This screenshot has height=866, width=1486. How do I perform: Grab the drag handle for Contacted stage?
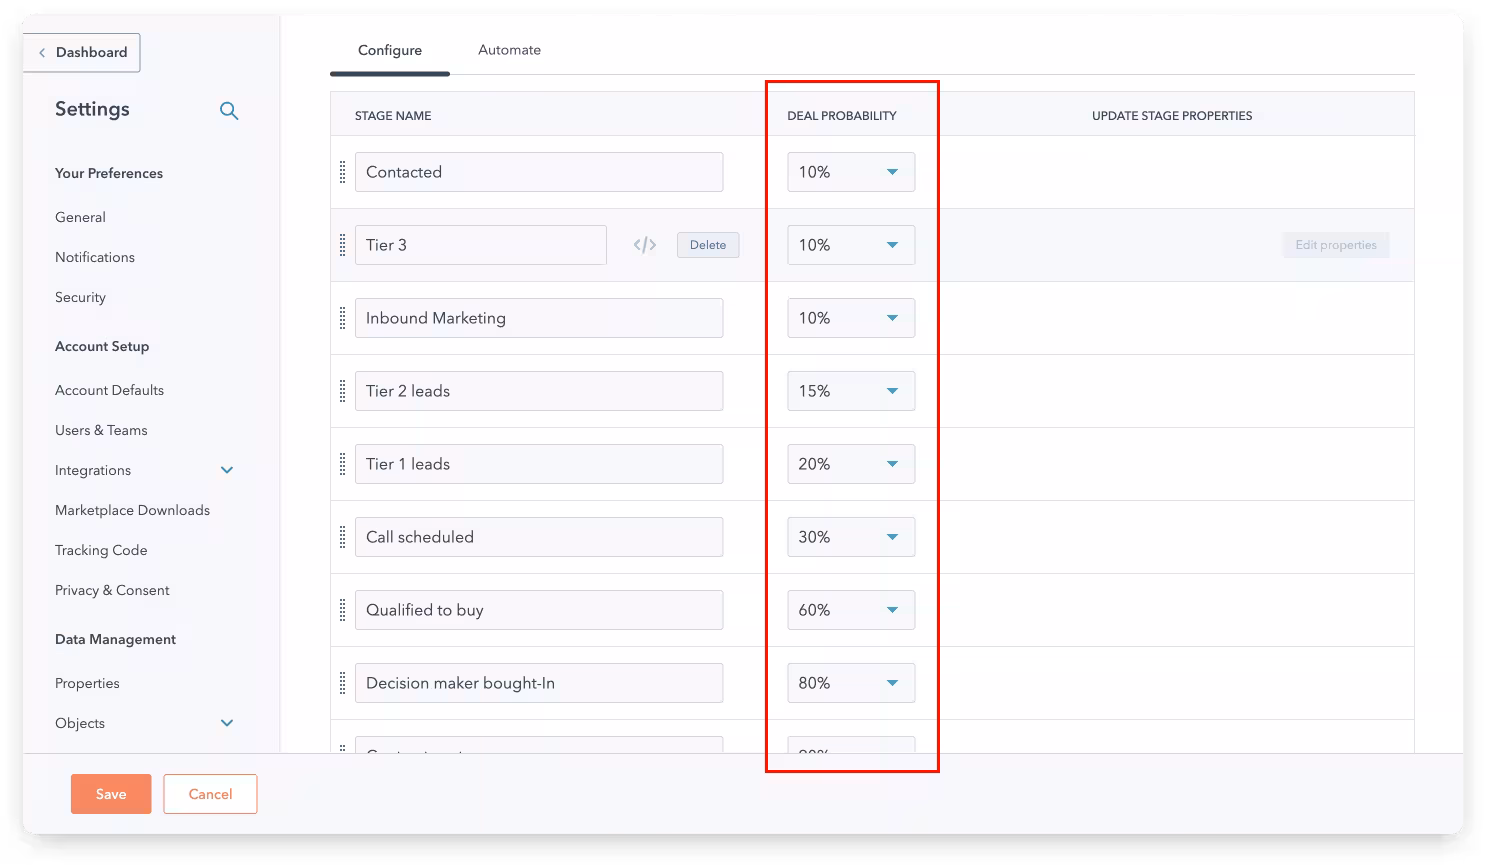click(x=343, y=172)
